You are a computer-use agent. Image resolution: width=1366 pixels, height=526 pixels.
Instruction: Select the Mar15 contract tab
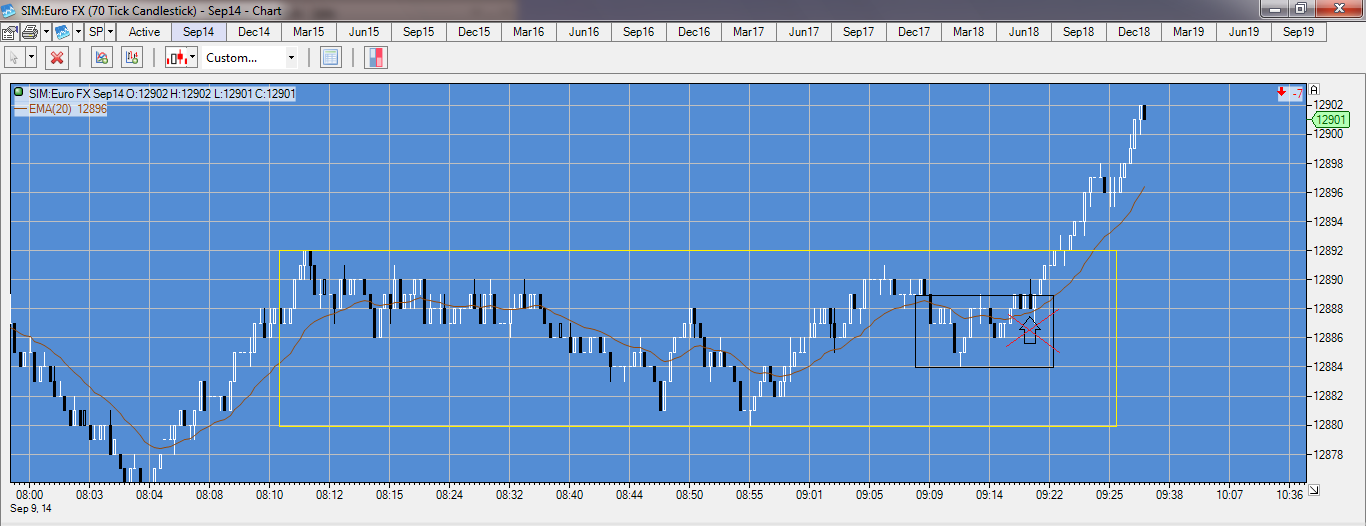coord(309,32)
